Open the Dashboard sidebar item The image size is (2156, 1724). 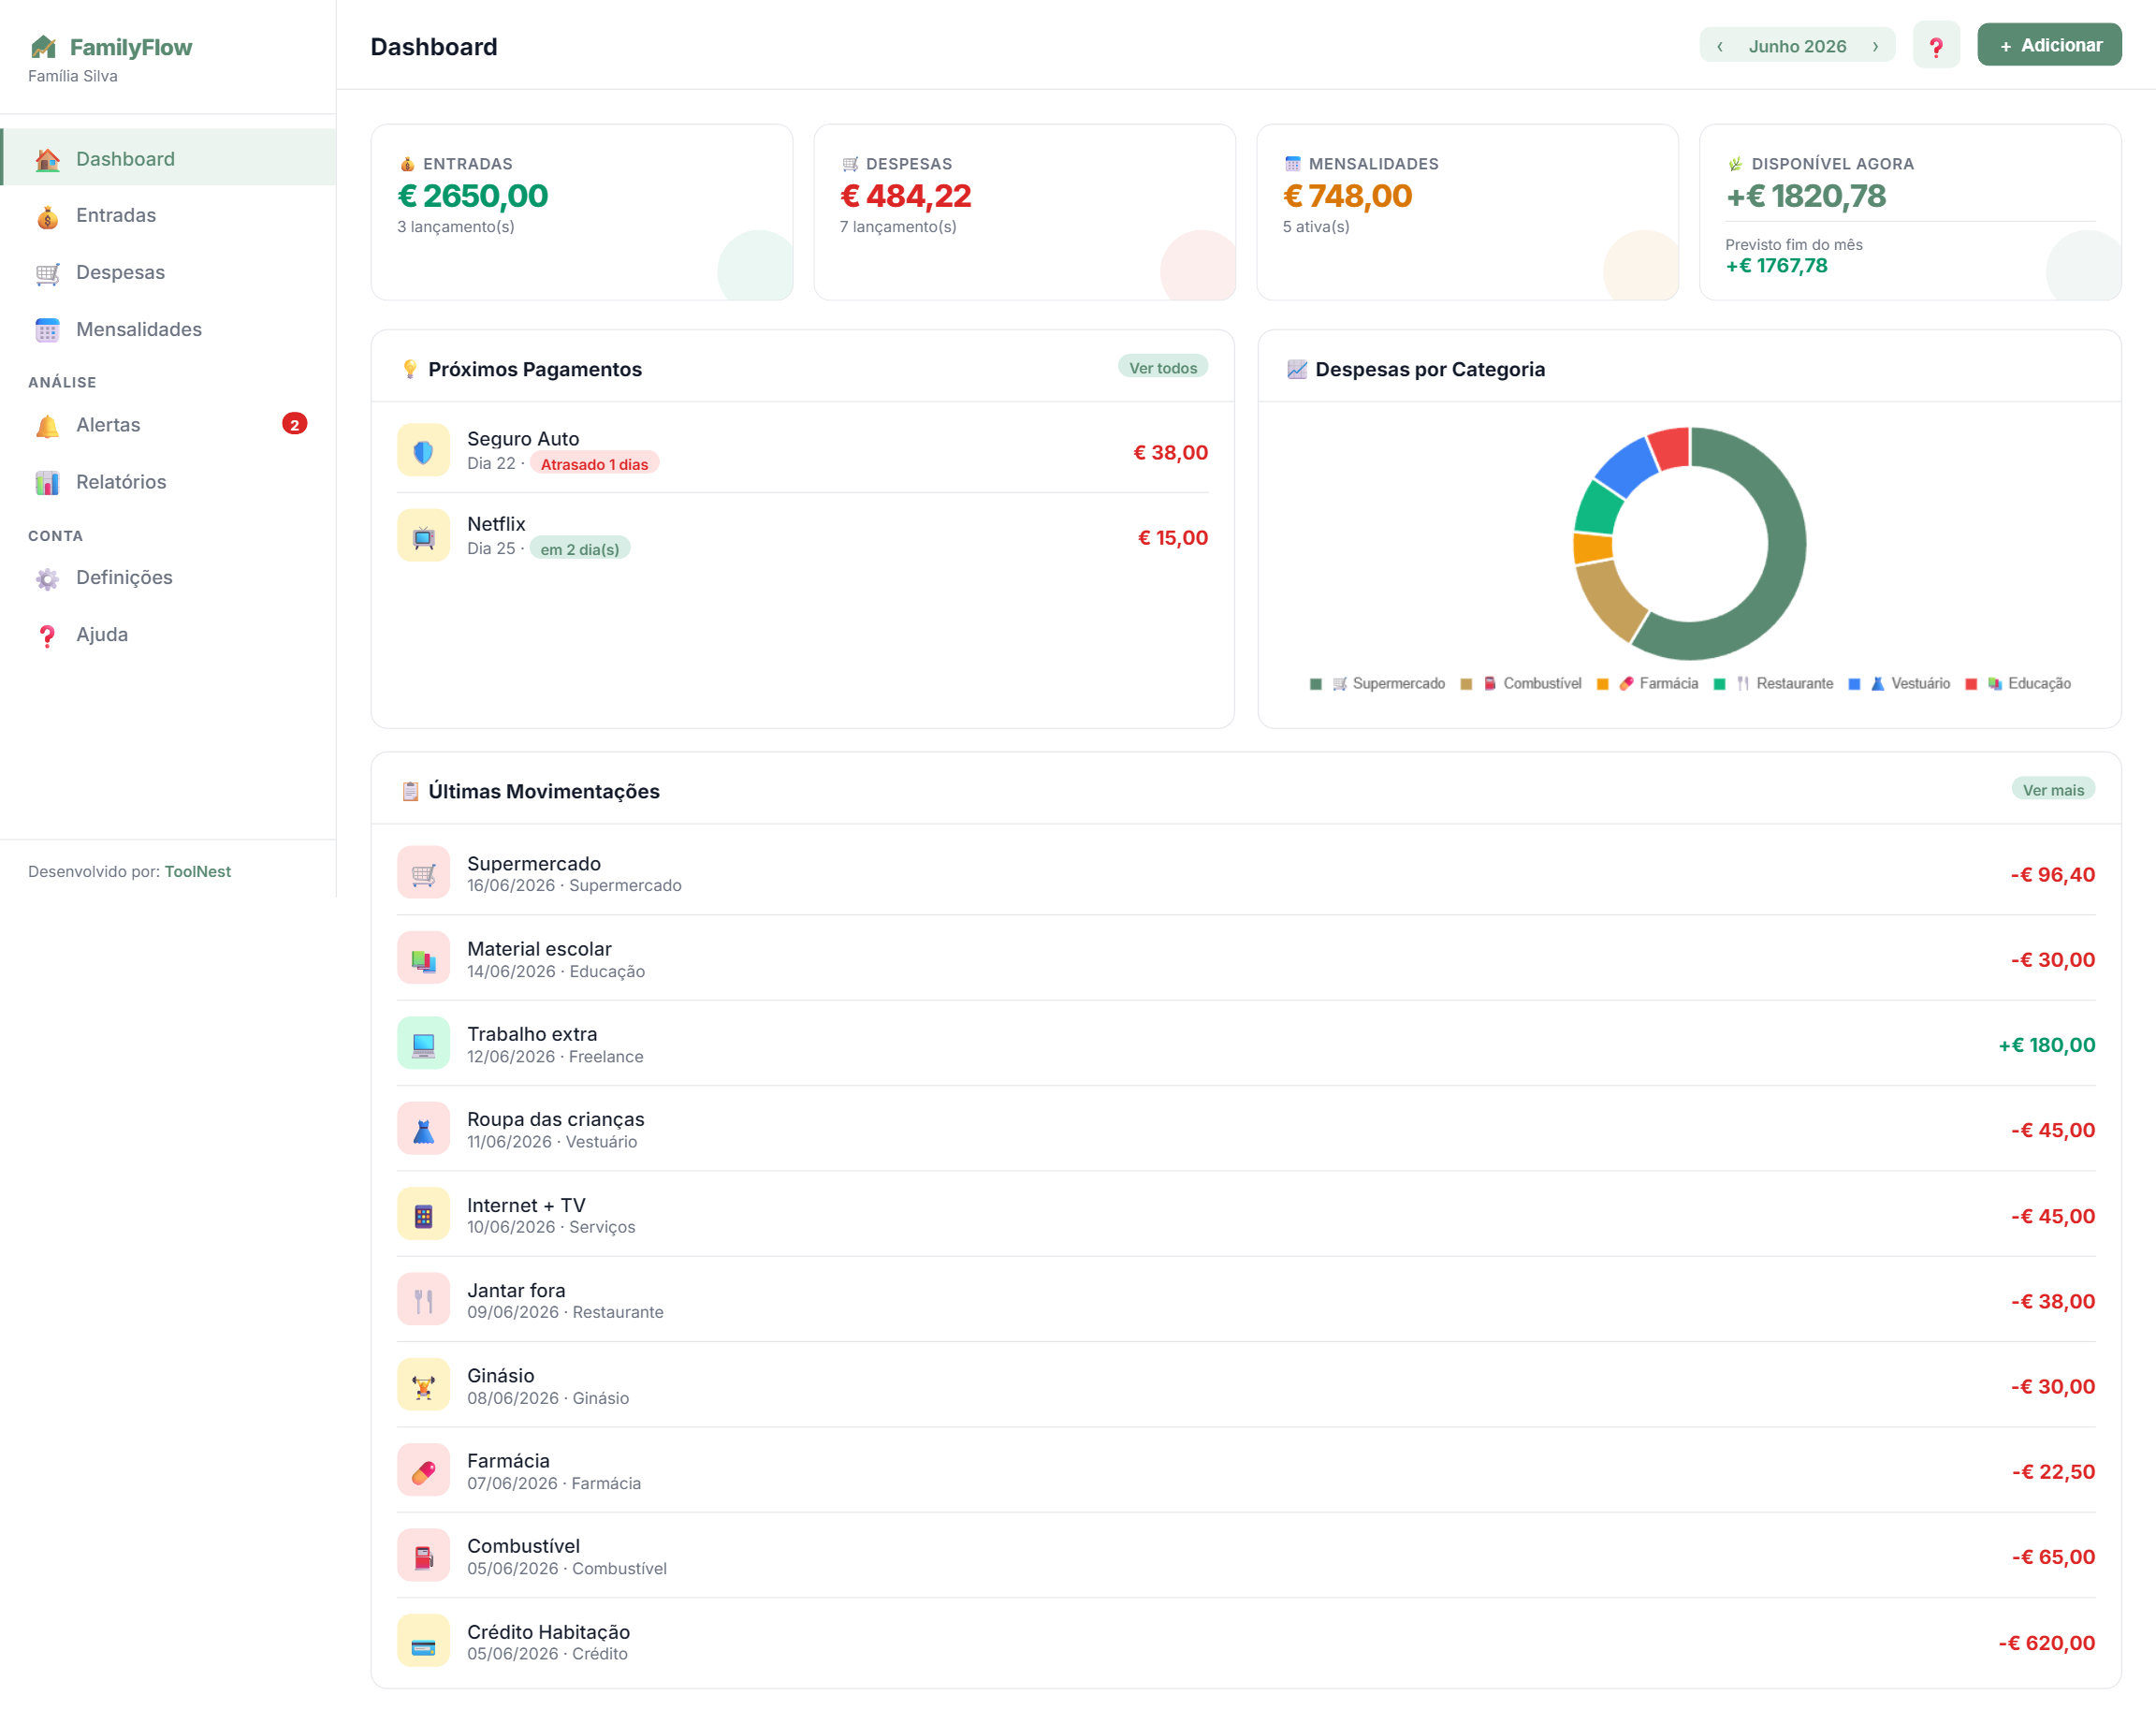click(168, 158)
